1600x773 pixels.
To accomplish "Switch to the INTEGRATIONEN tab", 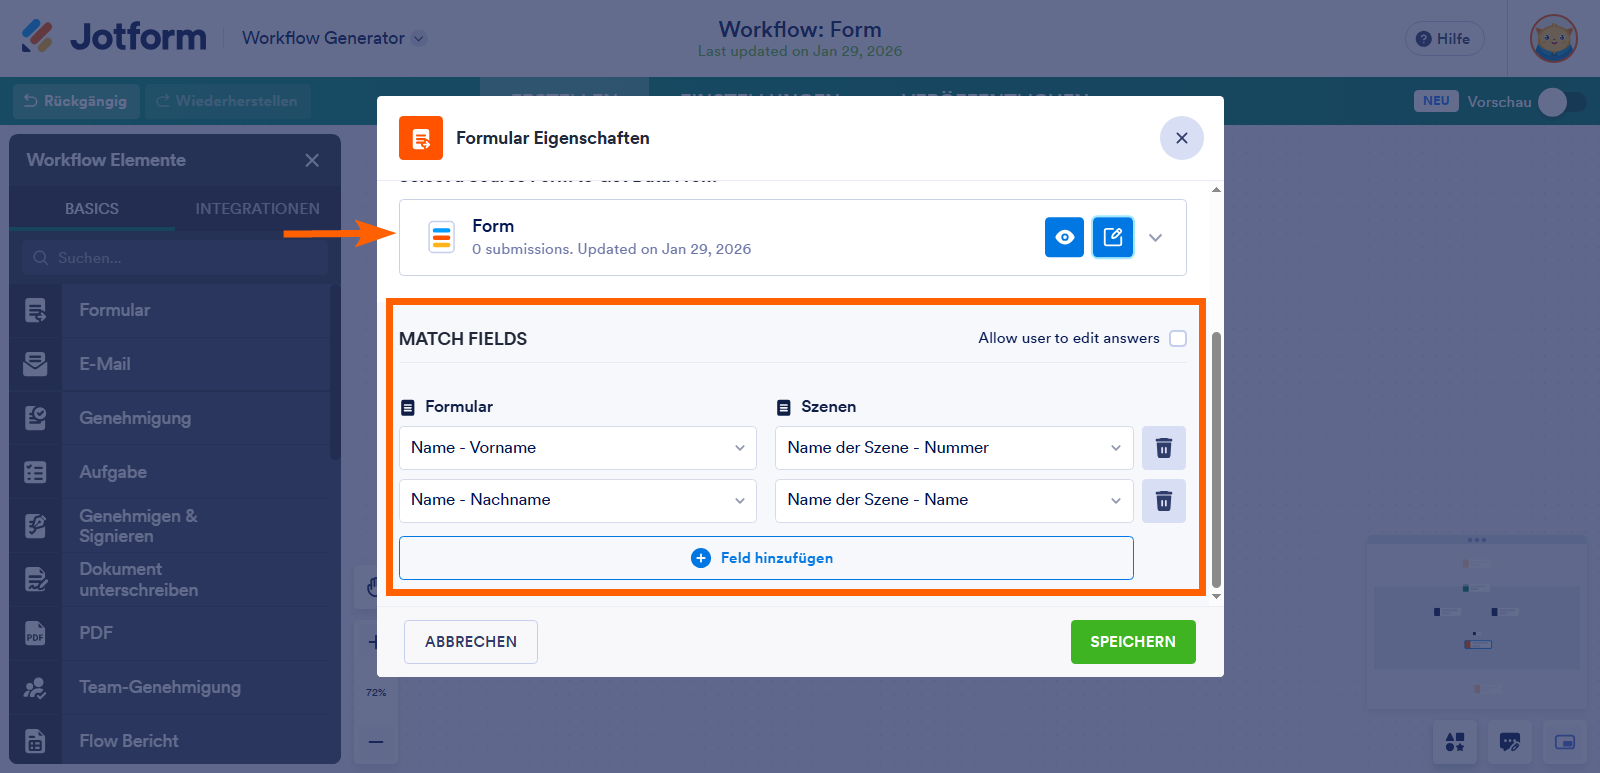I will coord(257,209).
